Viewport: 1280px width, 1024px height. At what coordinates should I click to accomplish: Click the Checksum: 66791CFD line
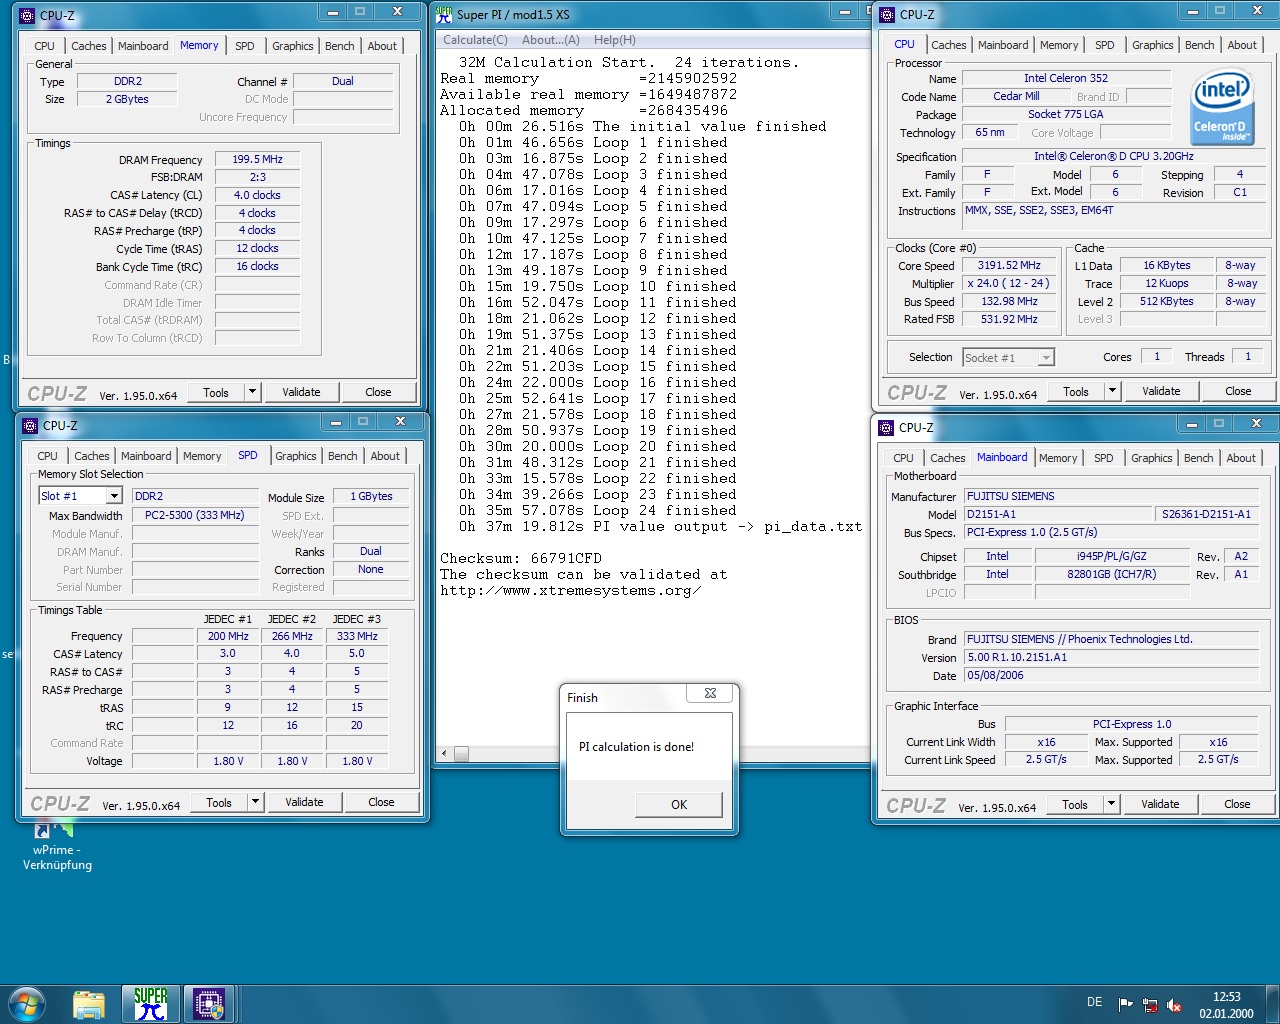521,558
